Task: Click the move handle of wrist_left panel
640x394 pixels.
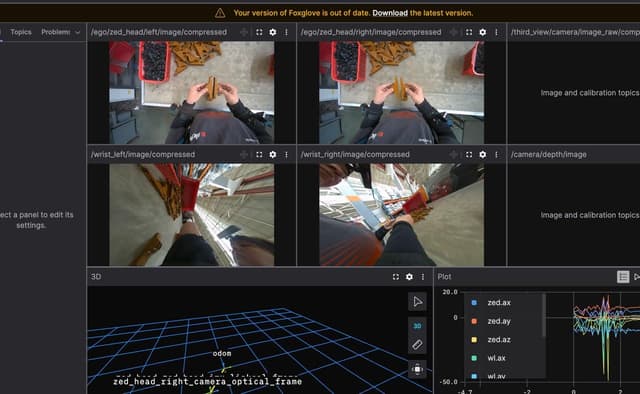Action: (244, 154)
